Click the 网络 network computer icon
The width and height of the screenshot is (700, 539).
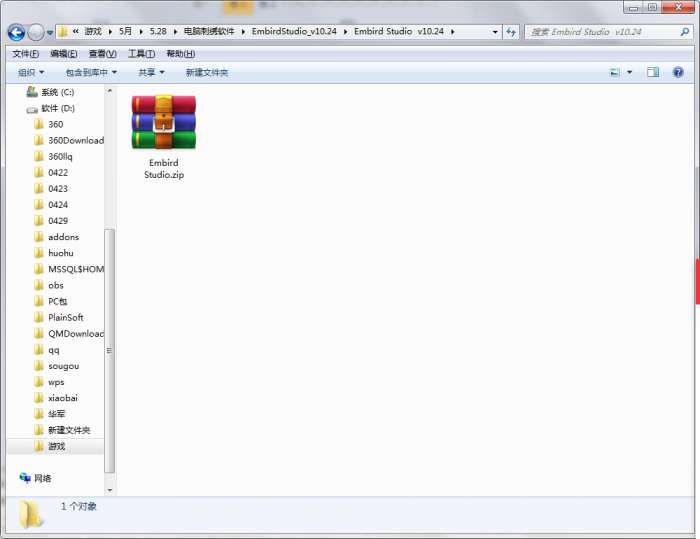click(25, 478)
